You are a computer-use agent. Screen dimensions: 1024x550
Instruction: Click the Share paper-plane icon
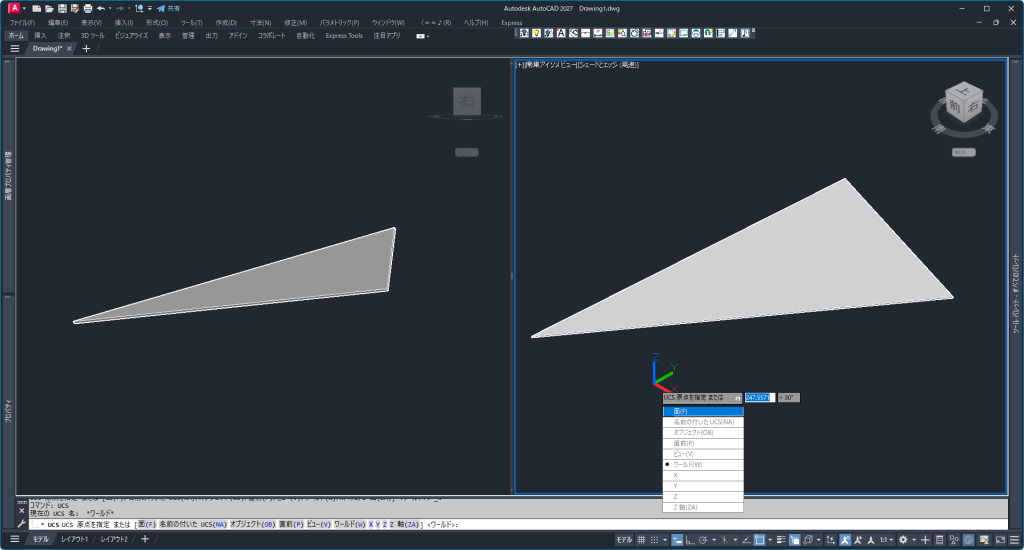[160, 8]
